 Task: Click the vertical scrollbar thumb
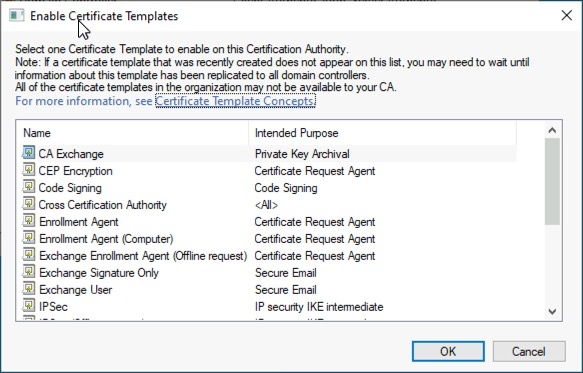click(552, 181)
